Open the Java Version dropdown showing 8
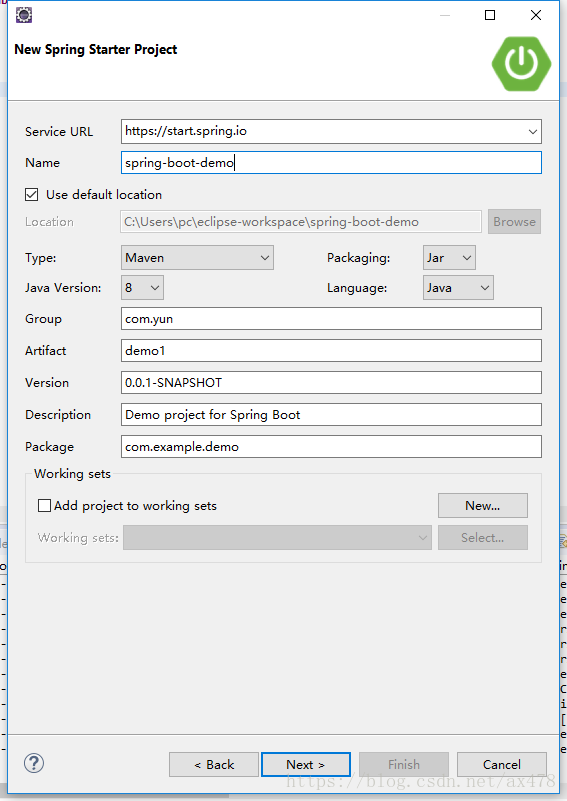The width and height of the screenshot is (567, 801). [x=142, y=288]
